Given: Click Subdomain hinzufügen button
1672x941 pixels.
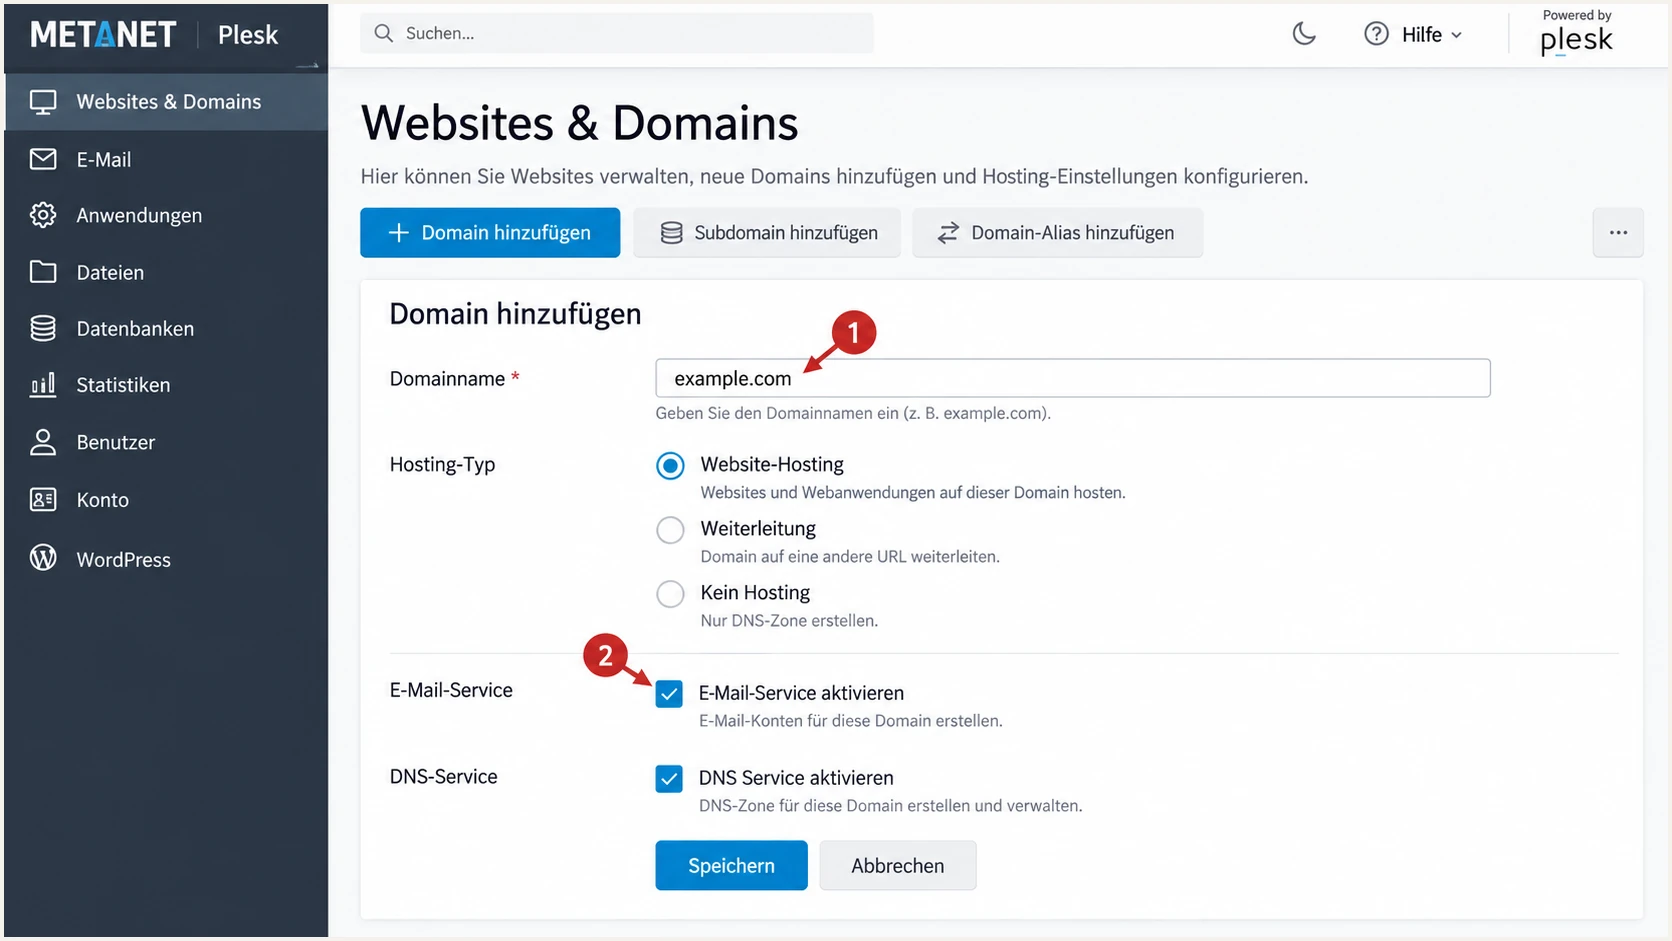Looking at the screenshot, I should (767, 233).
